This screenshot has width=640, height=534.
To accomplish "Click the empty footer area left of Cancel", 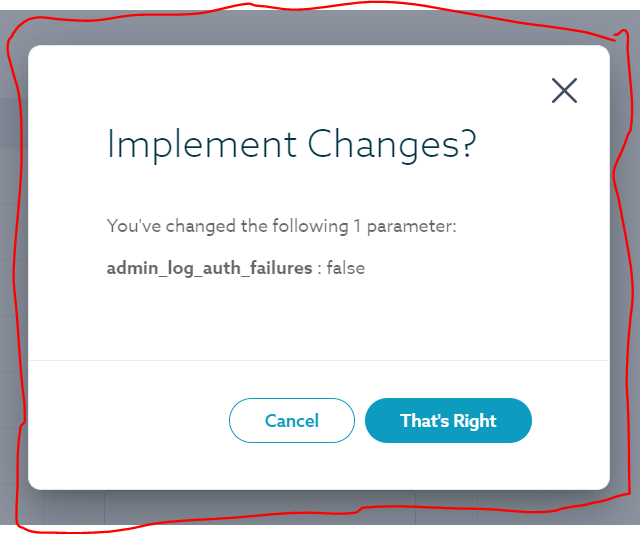I will (x=130, y=421).
